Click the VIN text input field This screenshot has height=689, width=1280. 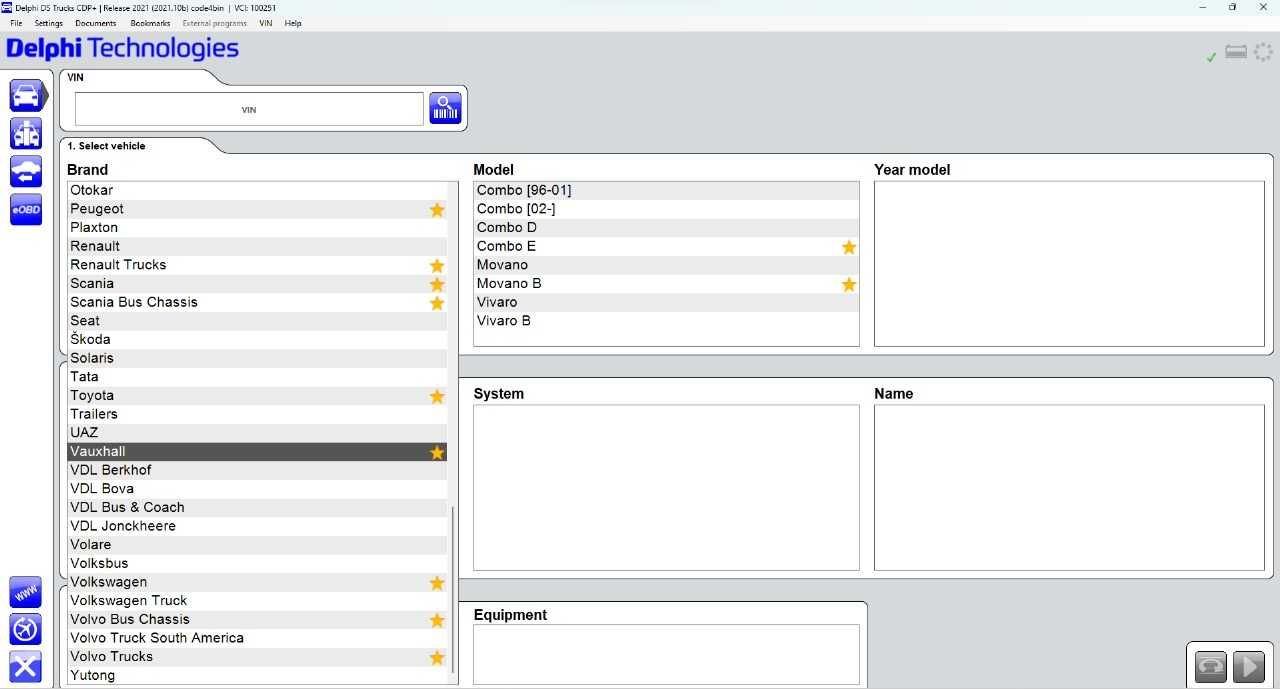point(249,109)
